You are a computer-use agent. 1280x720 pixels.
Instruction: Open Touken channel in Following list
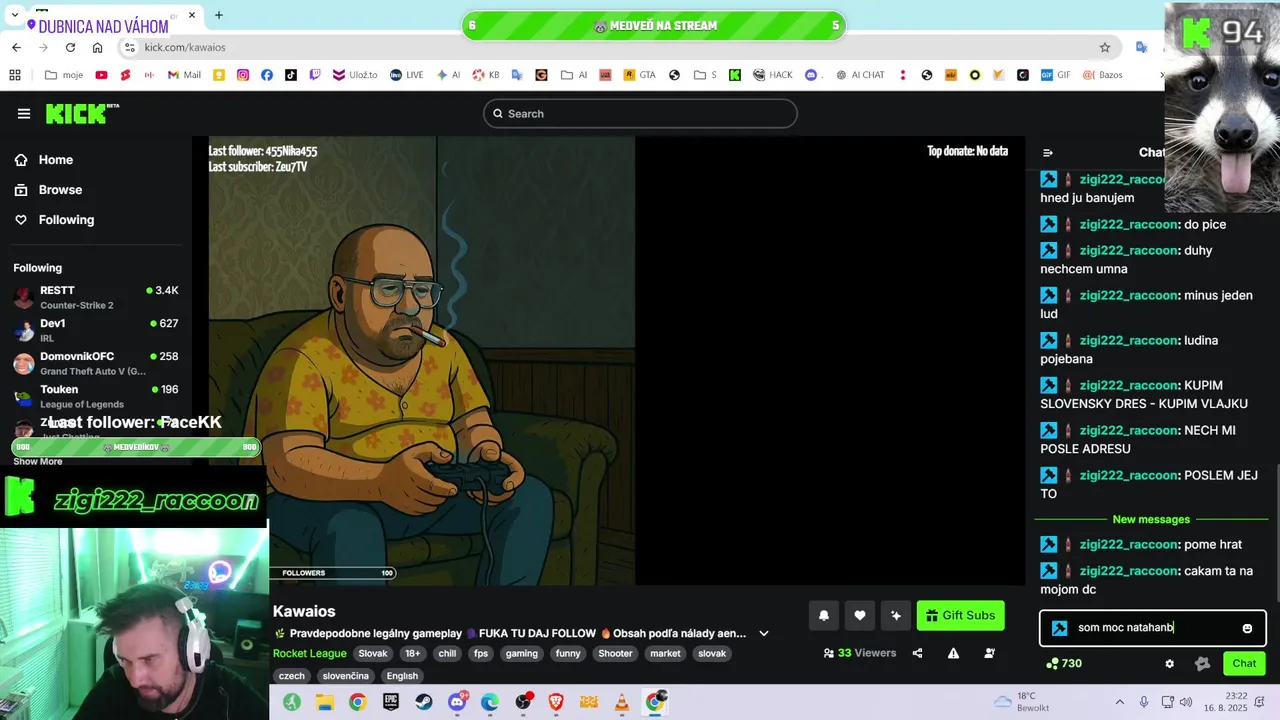pyautogui.click(x=96, y=396)
